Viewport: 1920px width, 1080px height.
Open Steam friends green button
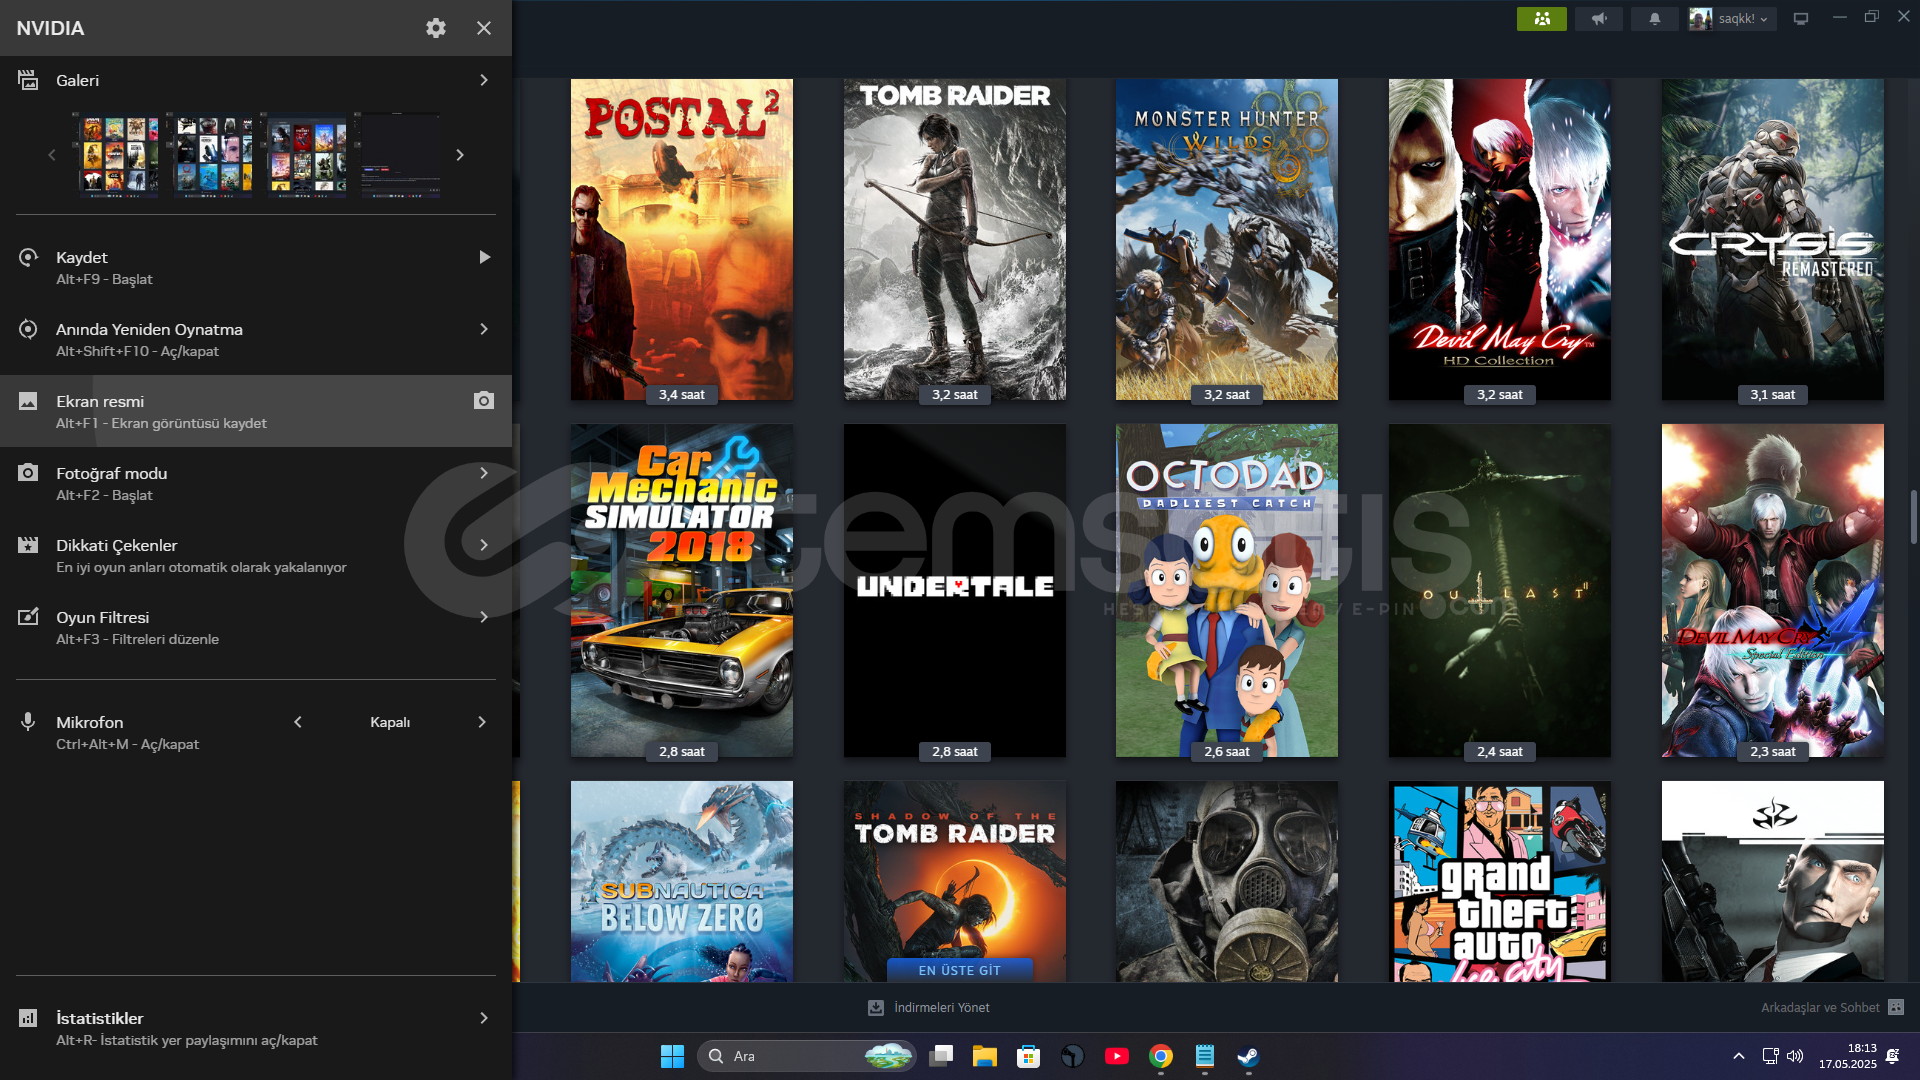pyautogui.click(x=1542, y=19)
